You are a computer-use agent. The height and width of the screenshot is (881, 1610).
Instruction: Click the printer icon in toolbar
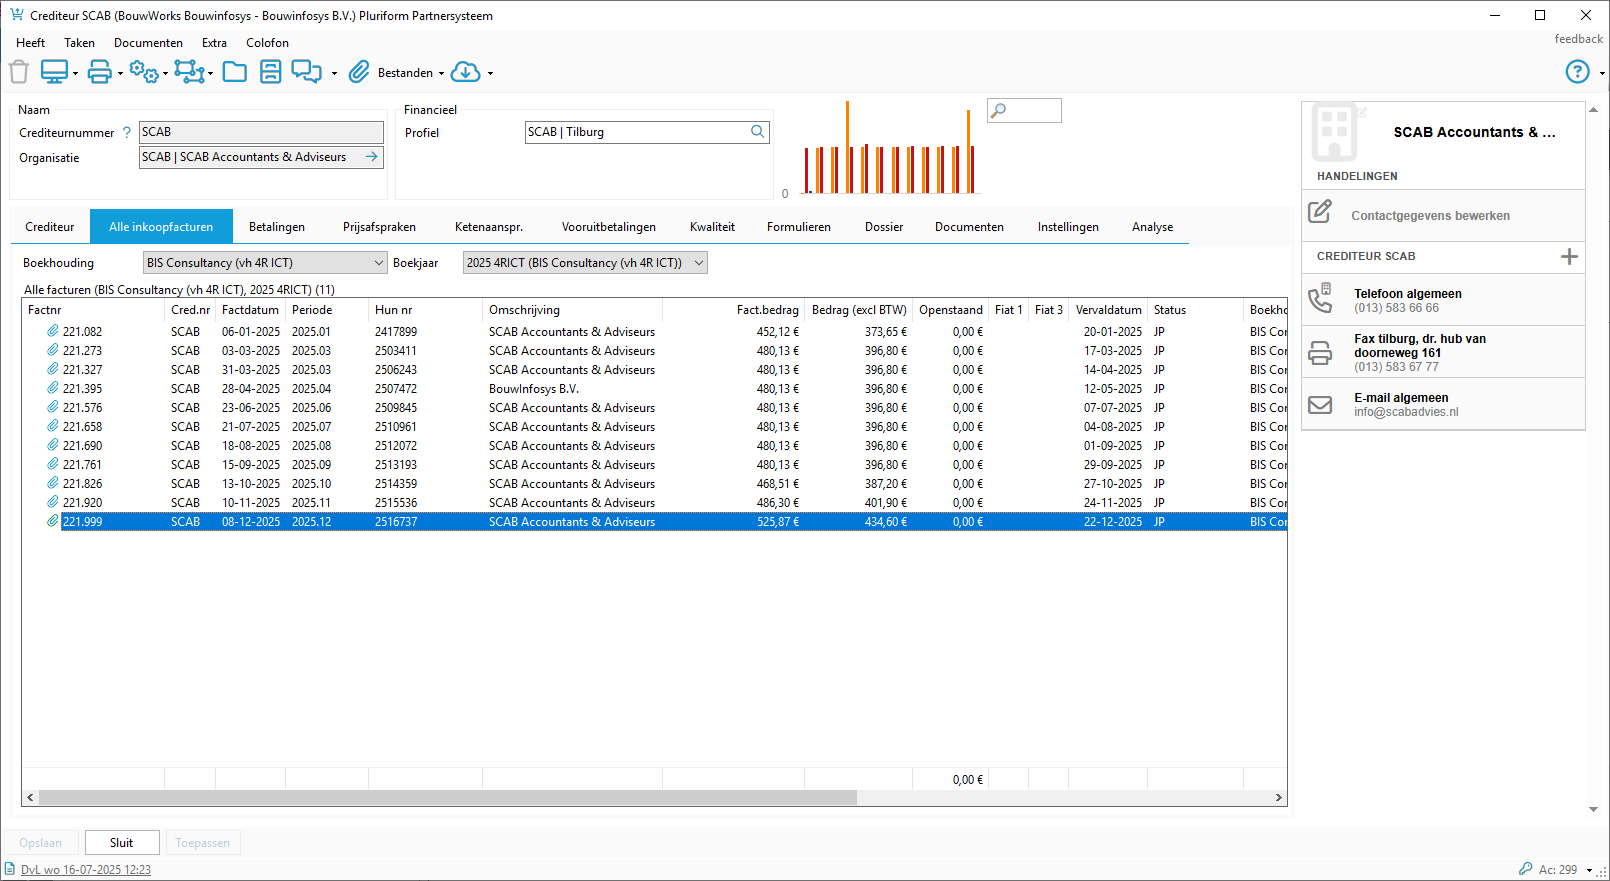[99, 72]
